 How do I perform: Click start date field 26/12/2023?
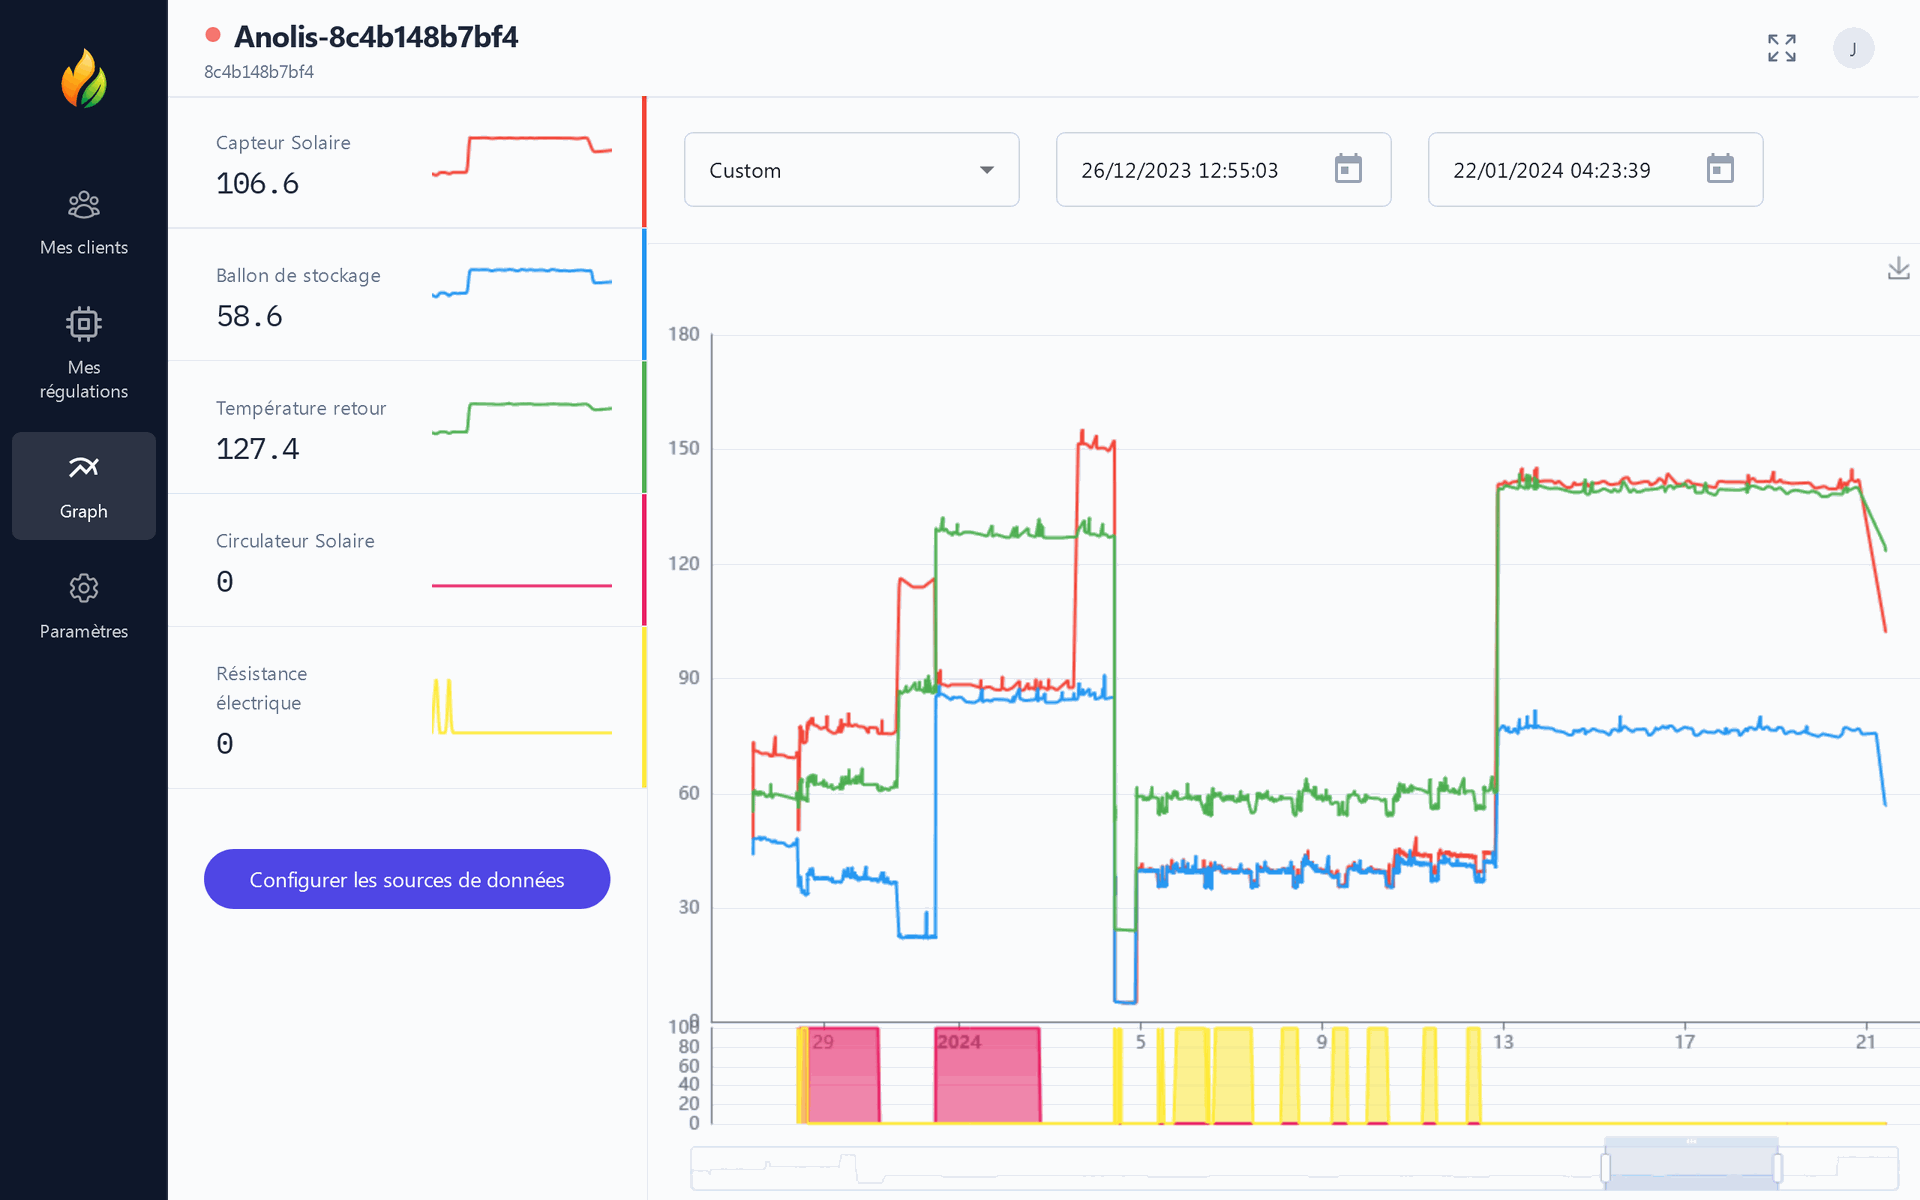pos(1180,170)
